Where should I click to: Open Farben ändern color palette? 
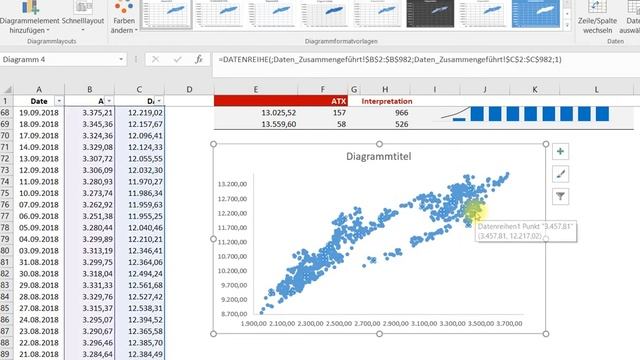coord(124,17)
